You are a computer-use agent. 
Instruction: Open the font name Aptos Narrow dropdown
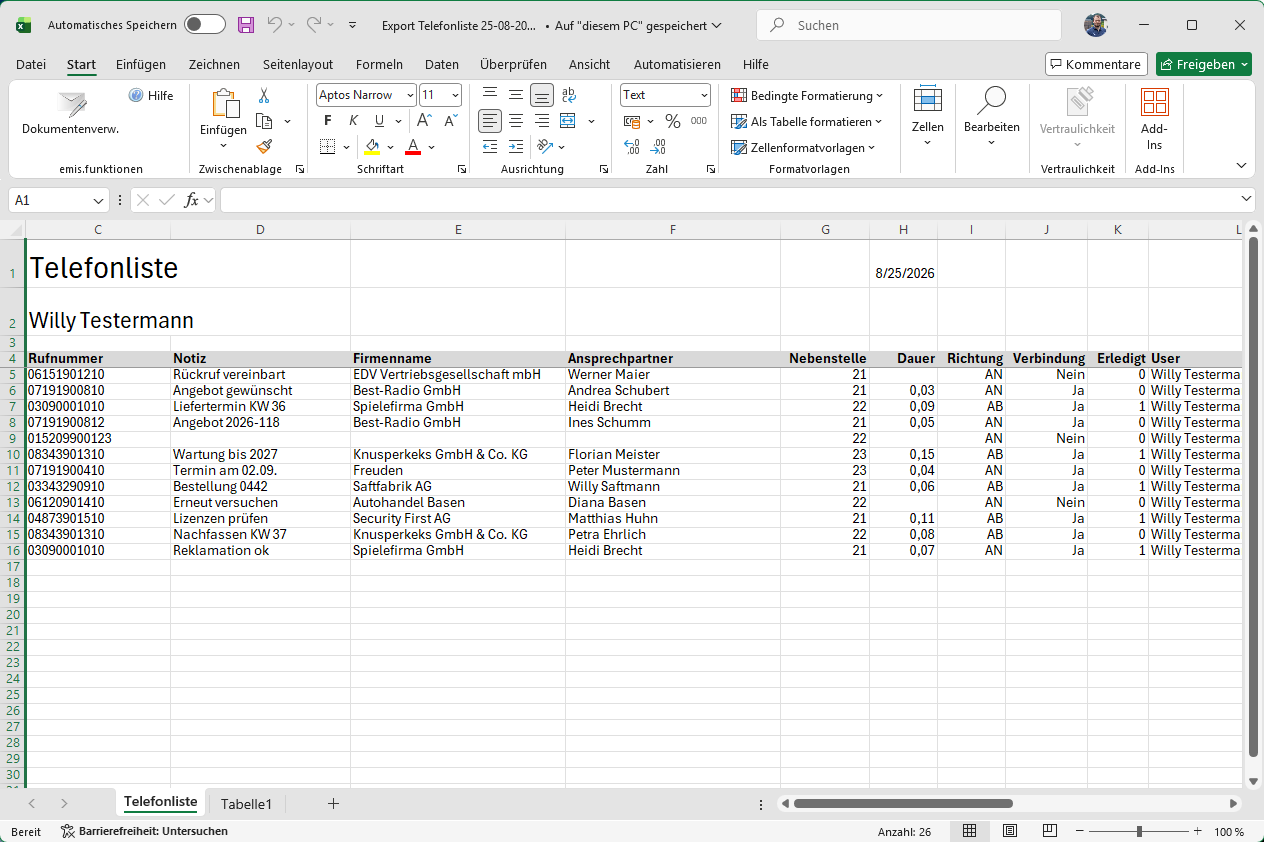tap(410, 95)
